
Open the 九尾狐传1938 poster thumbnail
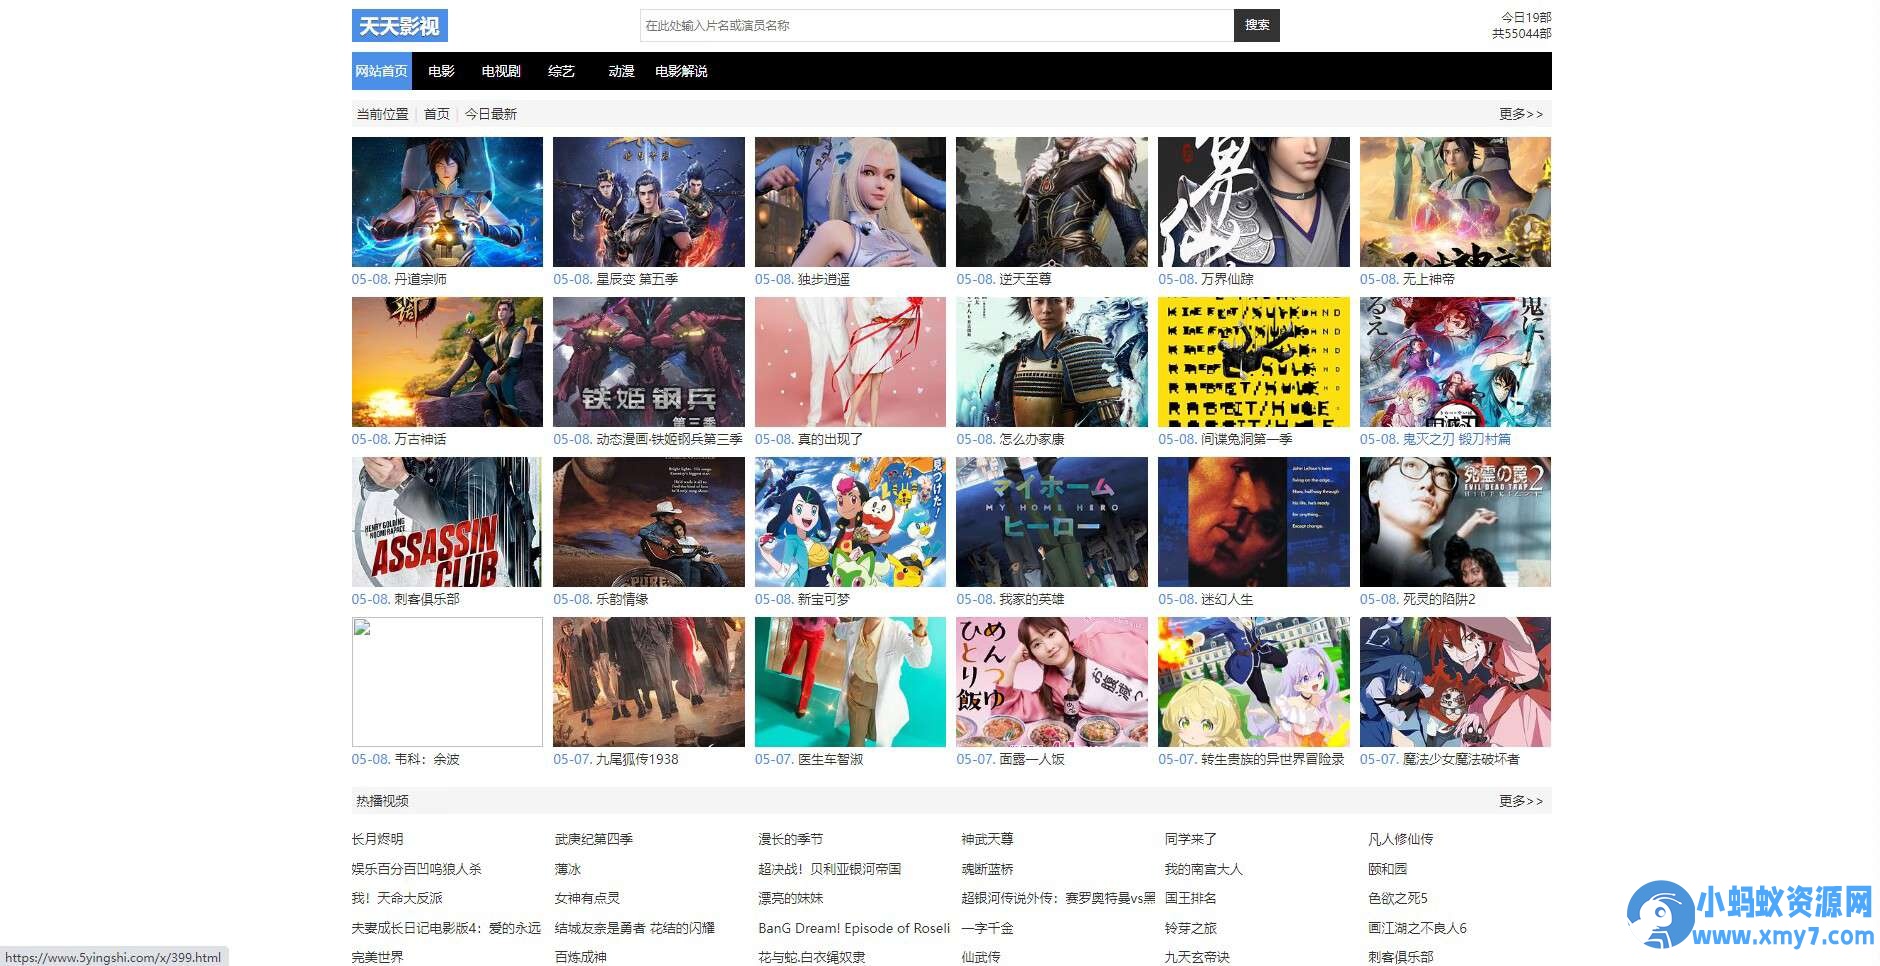click(x=649, y=682)
